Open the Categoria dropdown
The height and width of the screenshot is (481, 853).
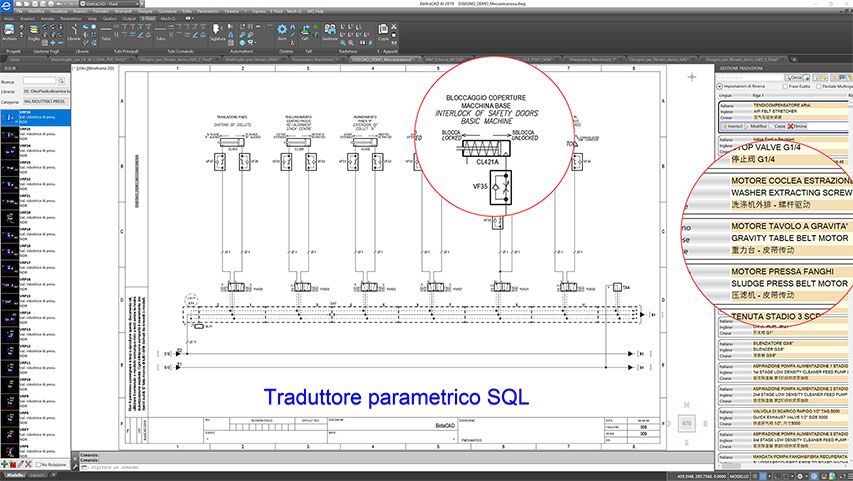[x=47, y=101]
